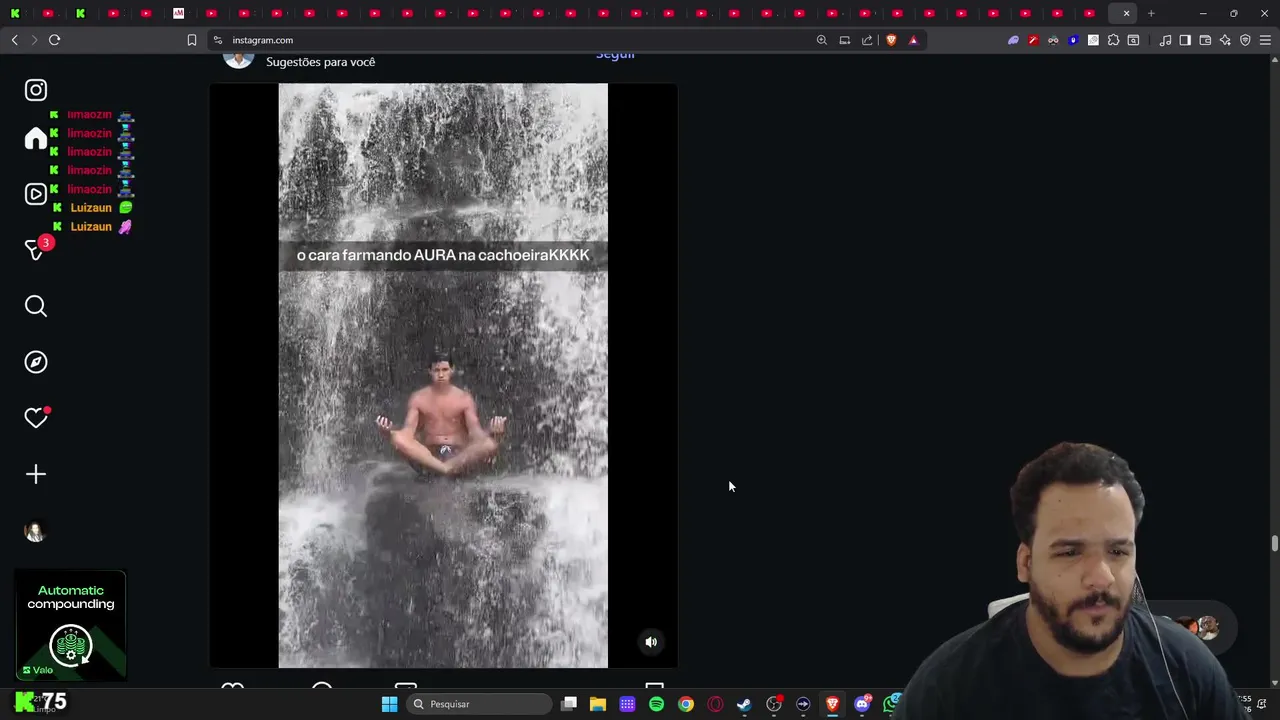1280x720 pixels.
Task: Click chat username 'Luizaun' with green badge
Action: point(91,208)
